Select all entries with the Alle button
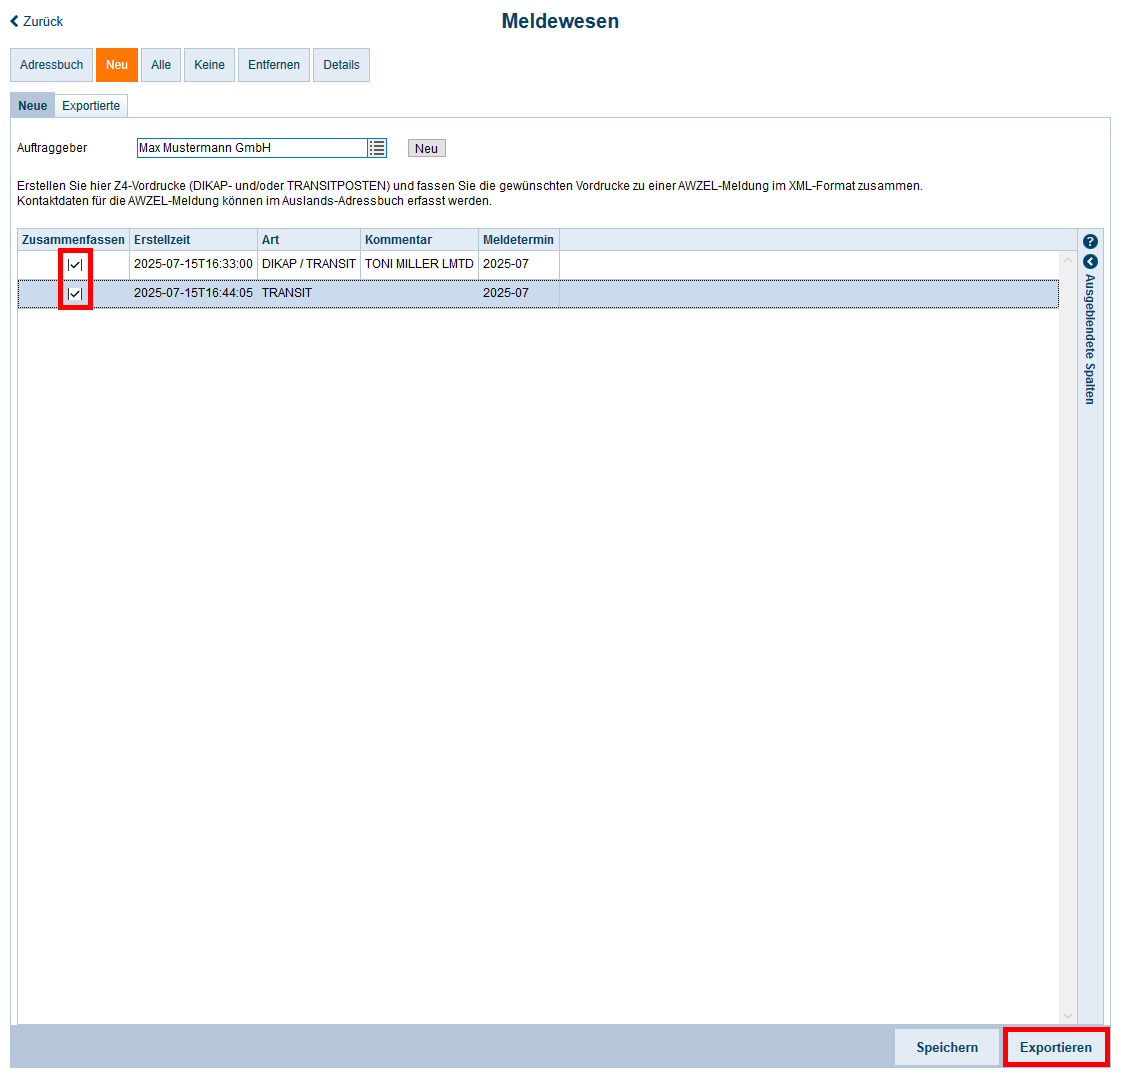This screenshot has height=1074, width=1122. point(161,65)
